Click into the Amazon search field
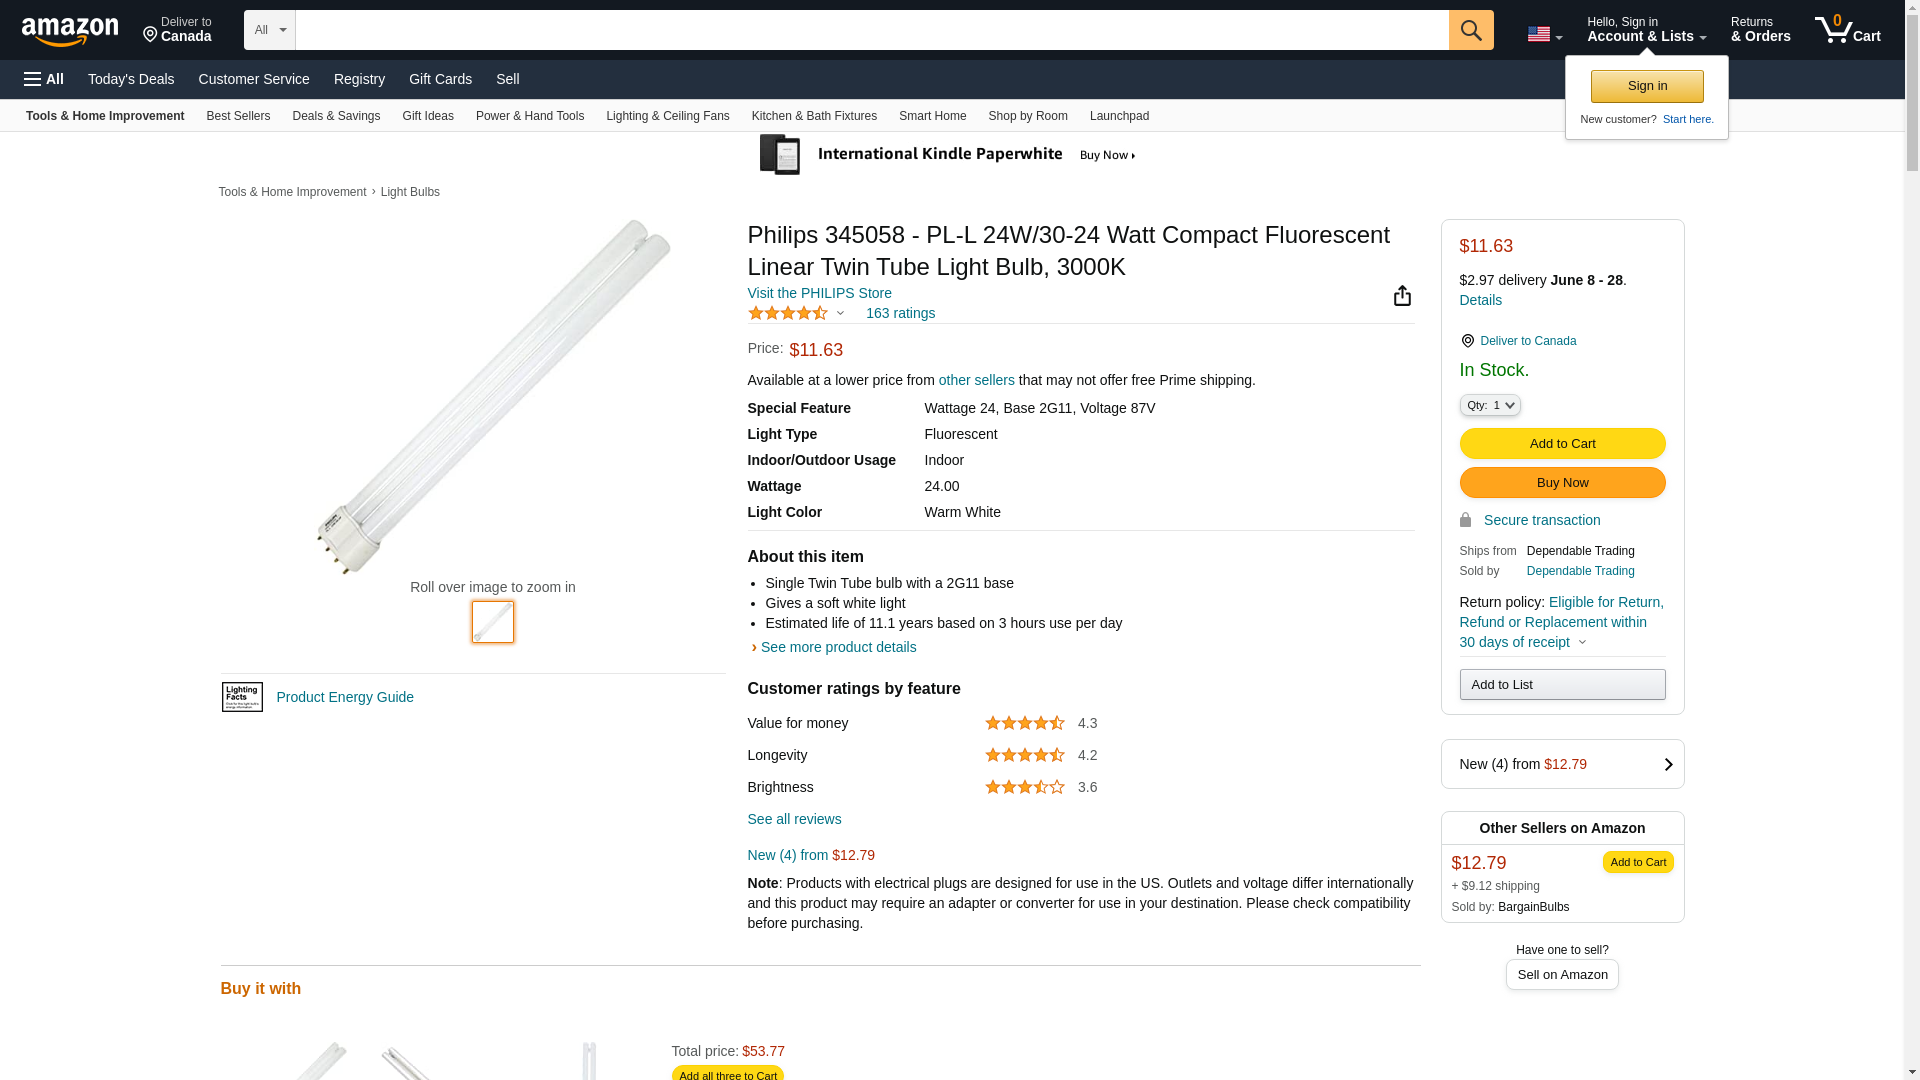This screenshot has width=1920, height=1080. pyautogui.click(x=871, y=30)
